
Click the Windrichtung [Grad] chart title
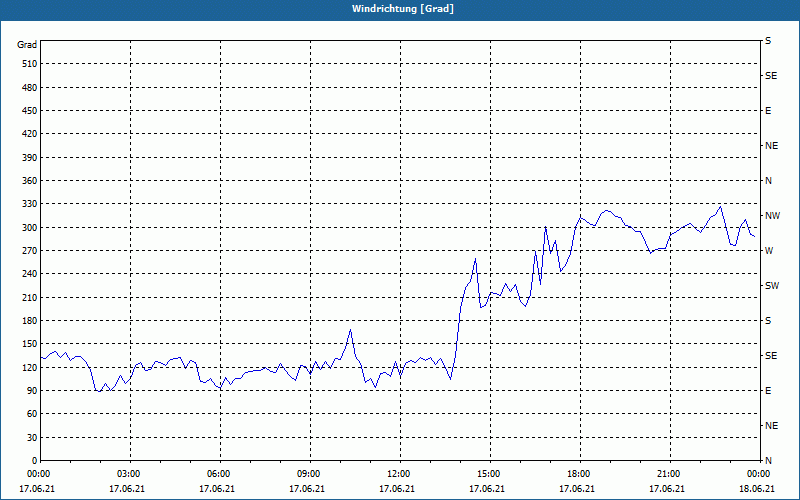coord(403,9)
